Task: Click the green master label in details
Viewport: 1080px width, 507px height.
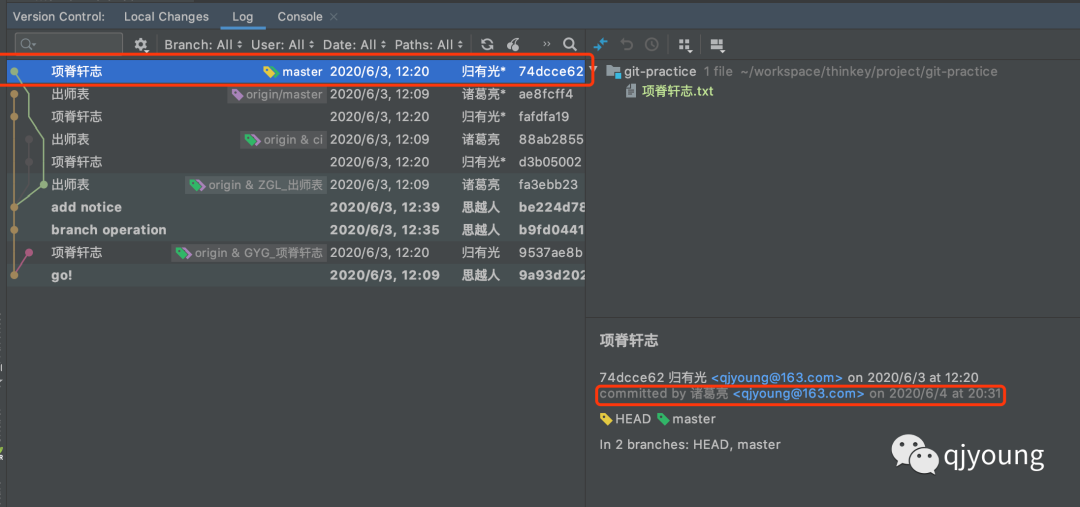Action: (x=686, y=419)
